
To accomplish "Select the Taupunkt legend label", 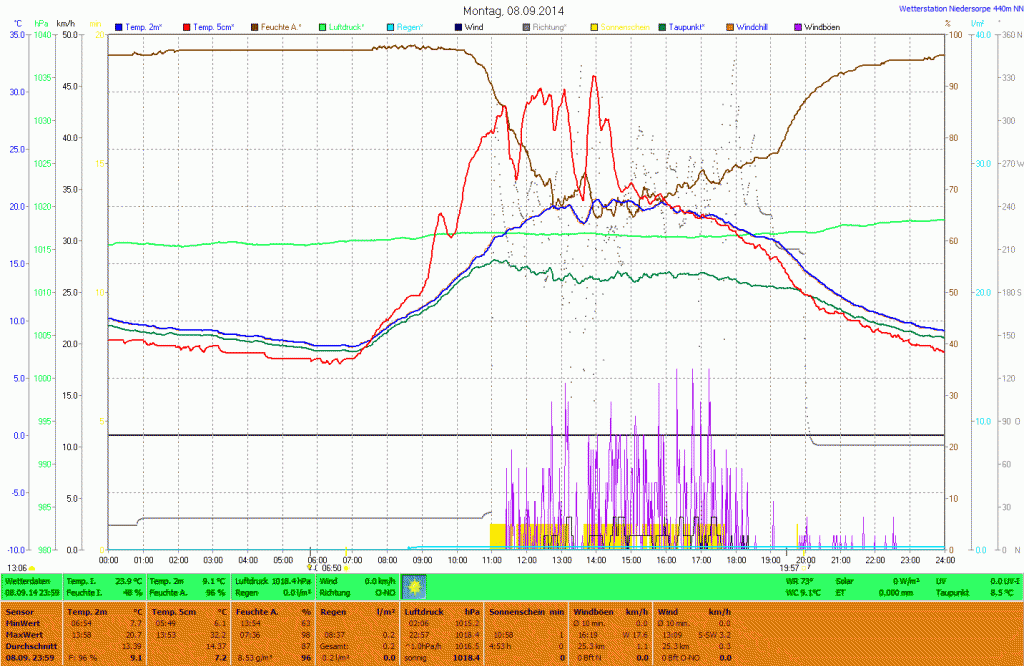I will [687, 26].
